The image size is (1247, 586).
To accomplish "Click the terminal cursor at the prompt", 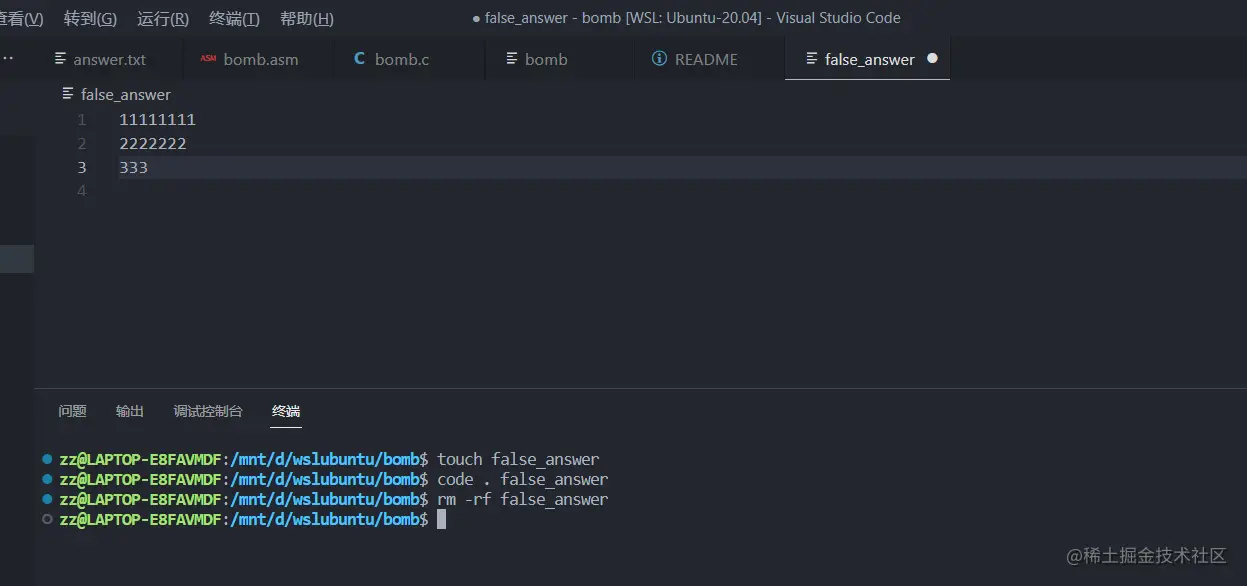I will tap(441, 520).
